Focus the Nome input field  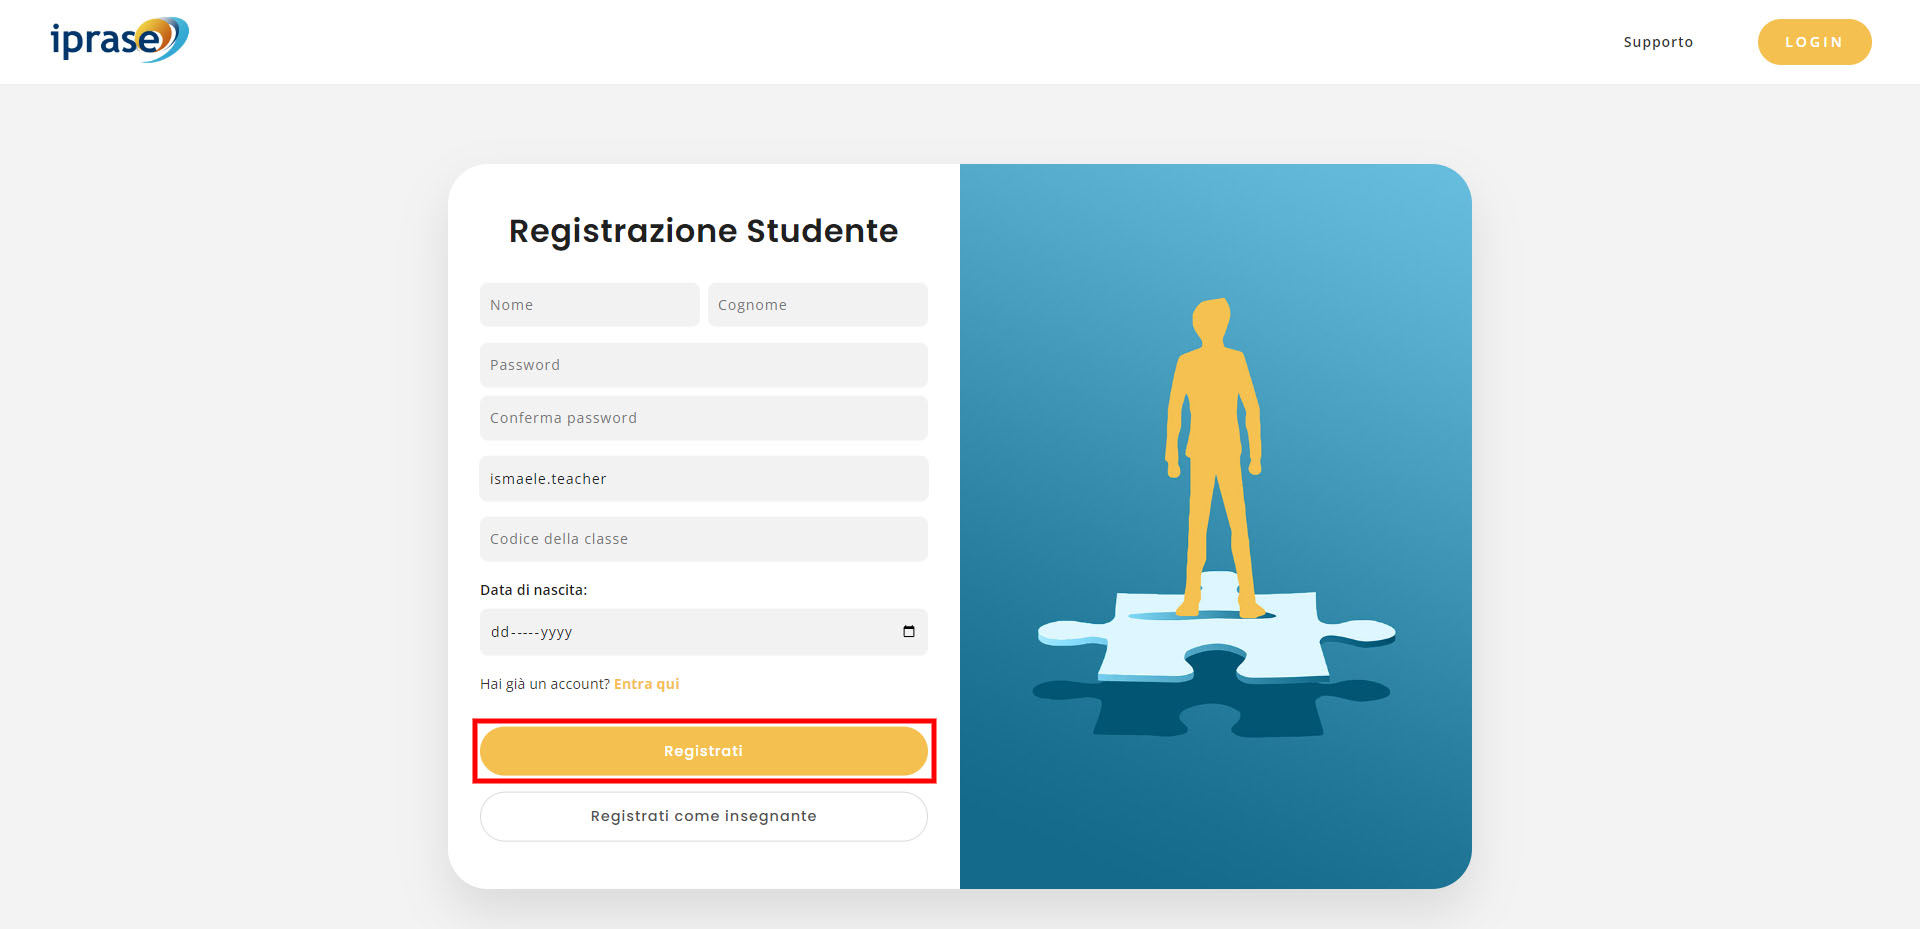point(589,305)
